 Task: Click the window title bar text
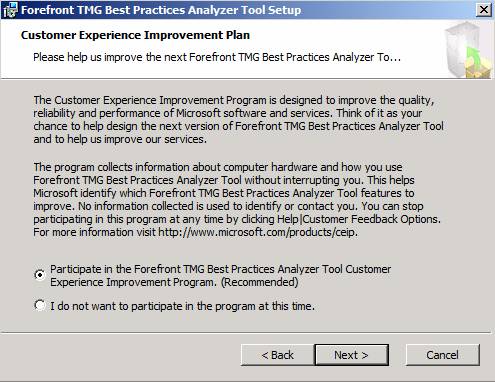[161, 10]
